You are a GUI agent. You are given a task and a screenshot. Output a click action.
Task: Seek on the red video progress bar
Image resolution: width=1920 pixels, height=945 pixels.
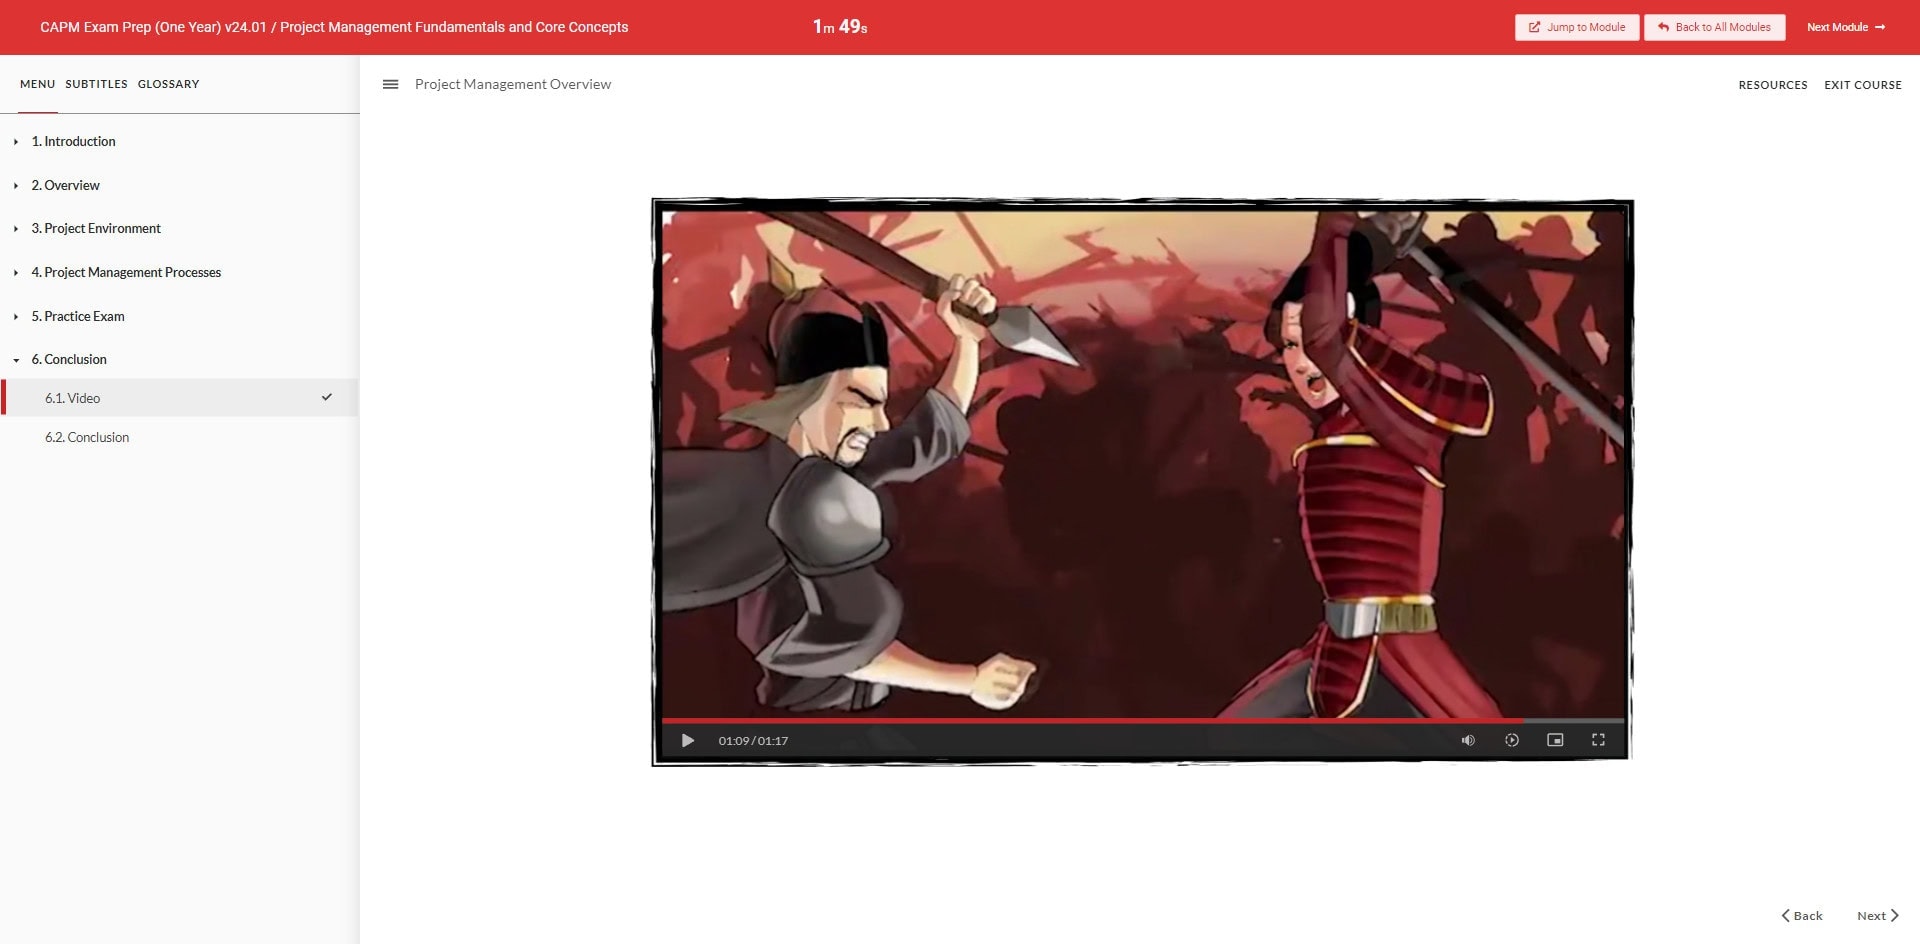point(1142,720)
